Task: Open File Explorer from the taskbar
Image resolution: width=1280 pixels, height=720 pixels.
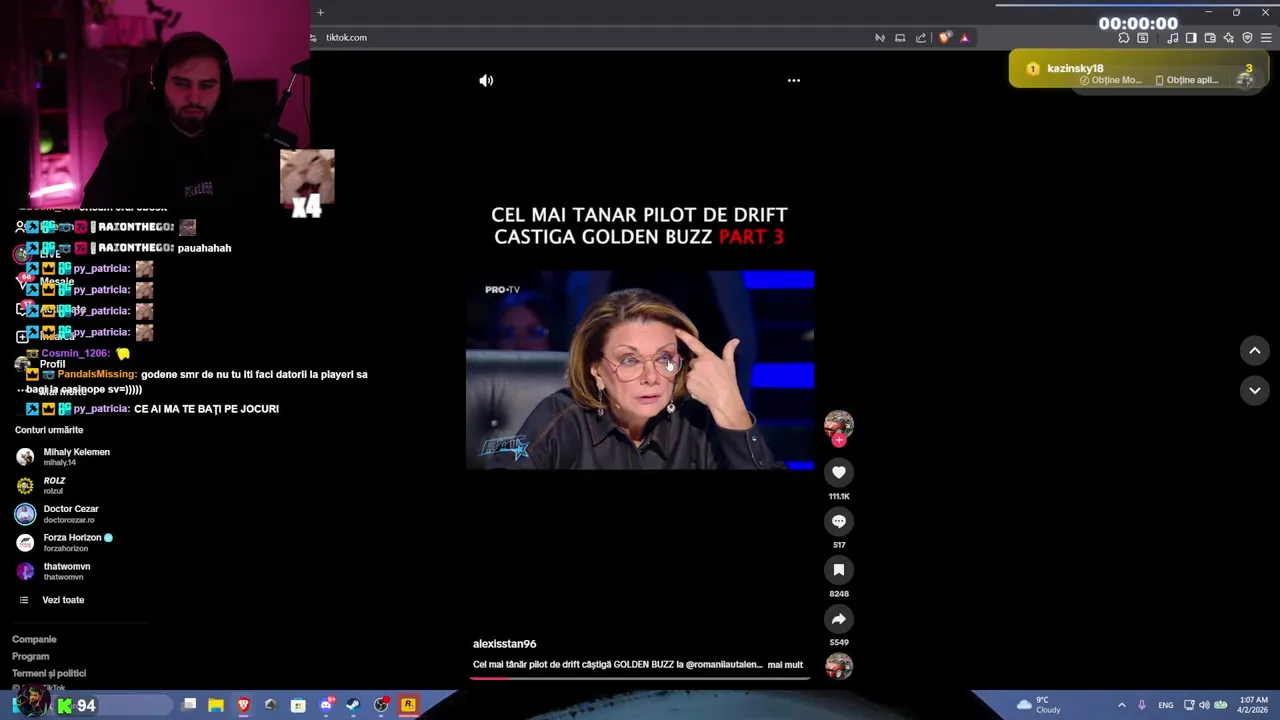Action: [216, 705]
